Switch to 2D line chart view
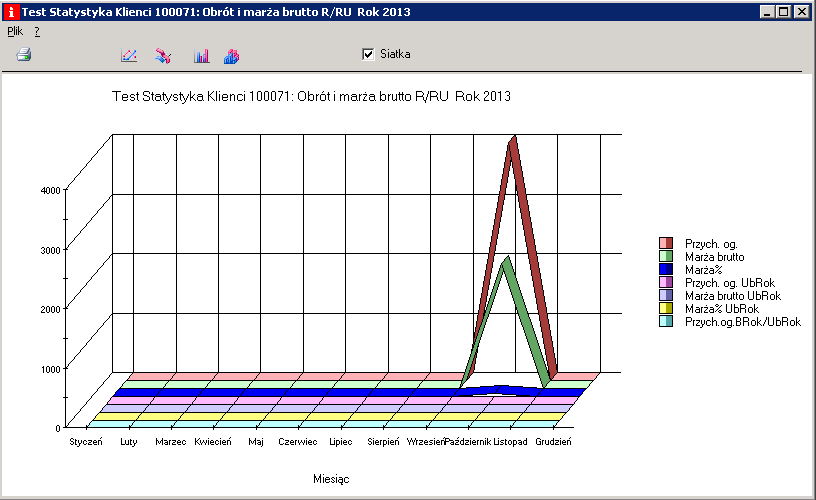Screen dimensions: 816x500 [129, 56]
